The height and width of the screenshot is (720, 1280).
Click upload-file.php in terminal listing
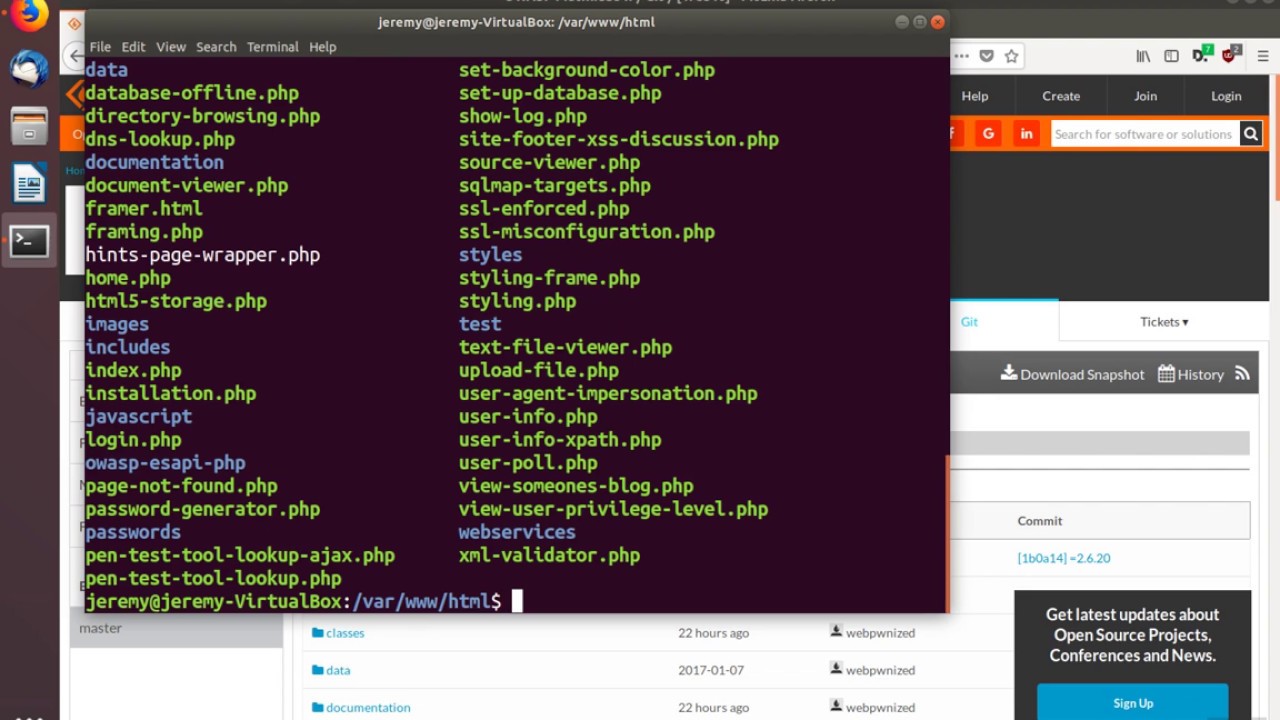[x=539, y=370]
